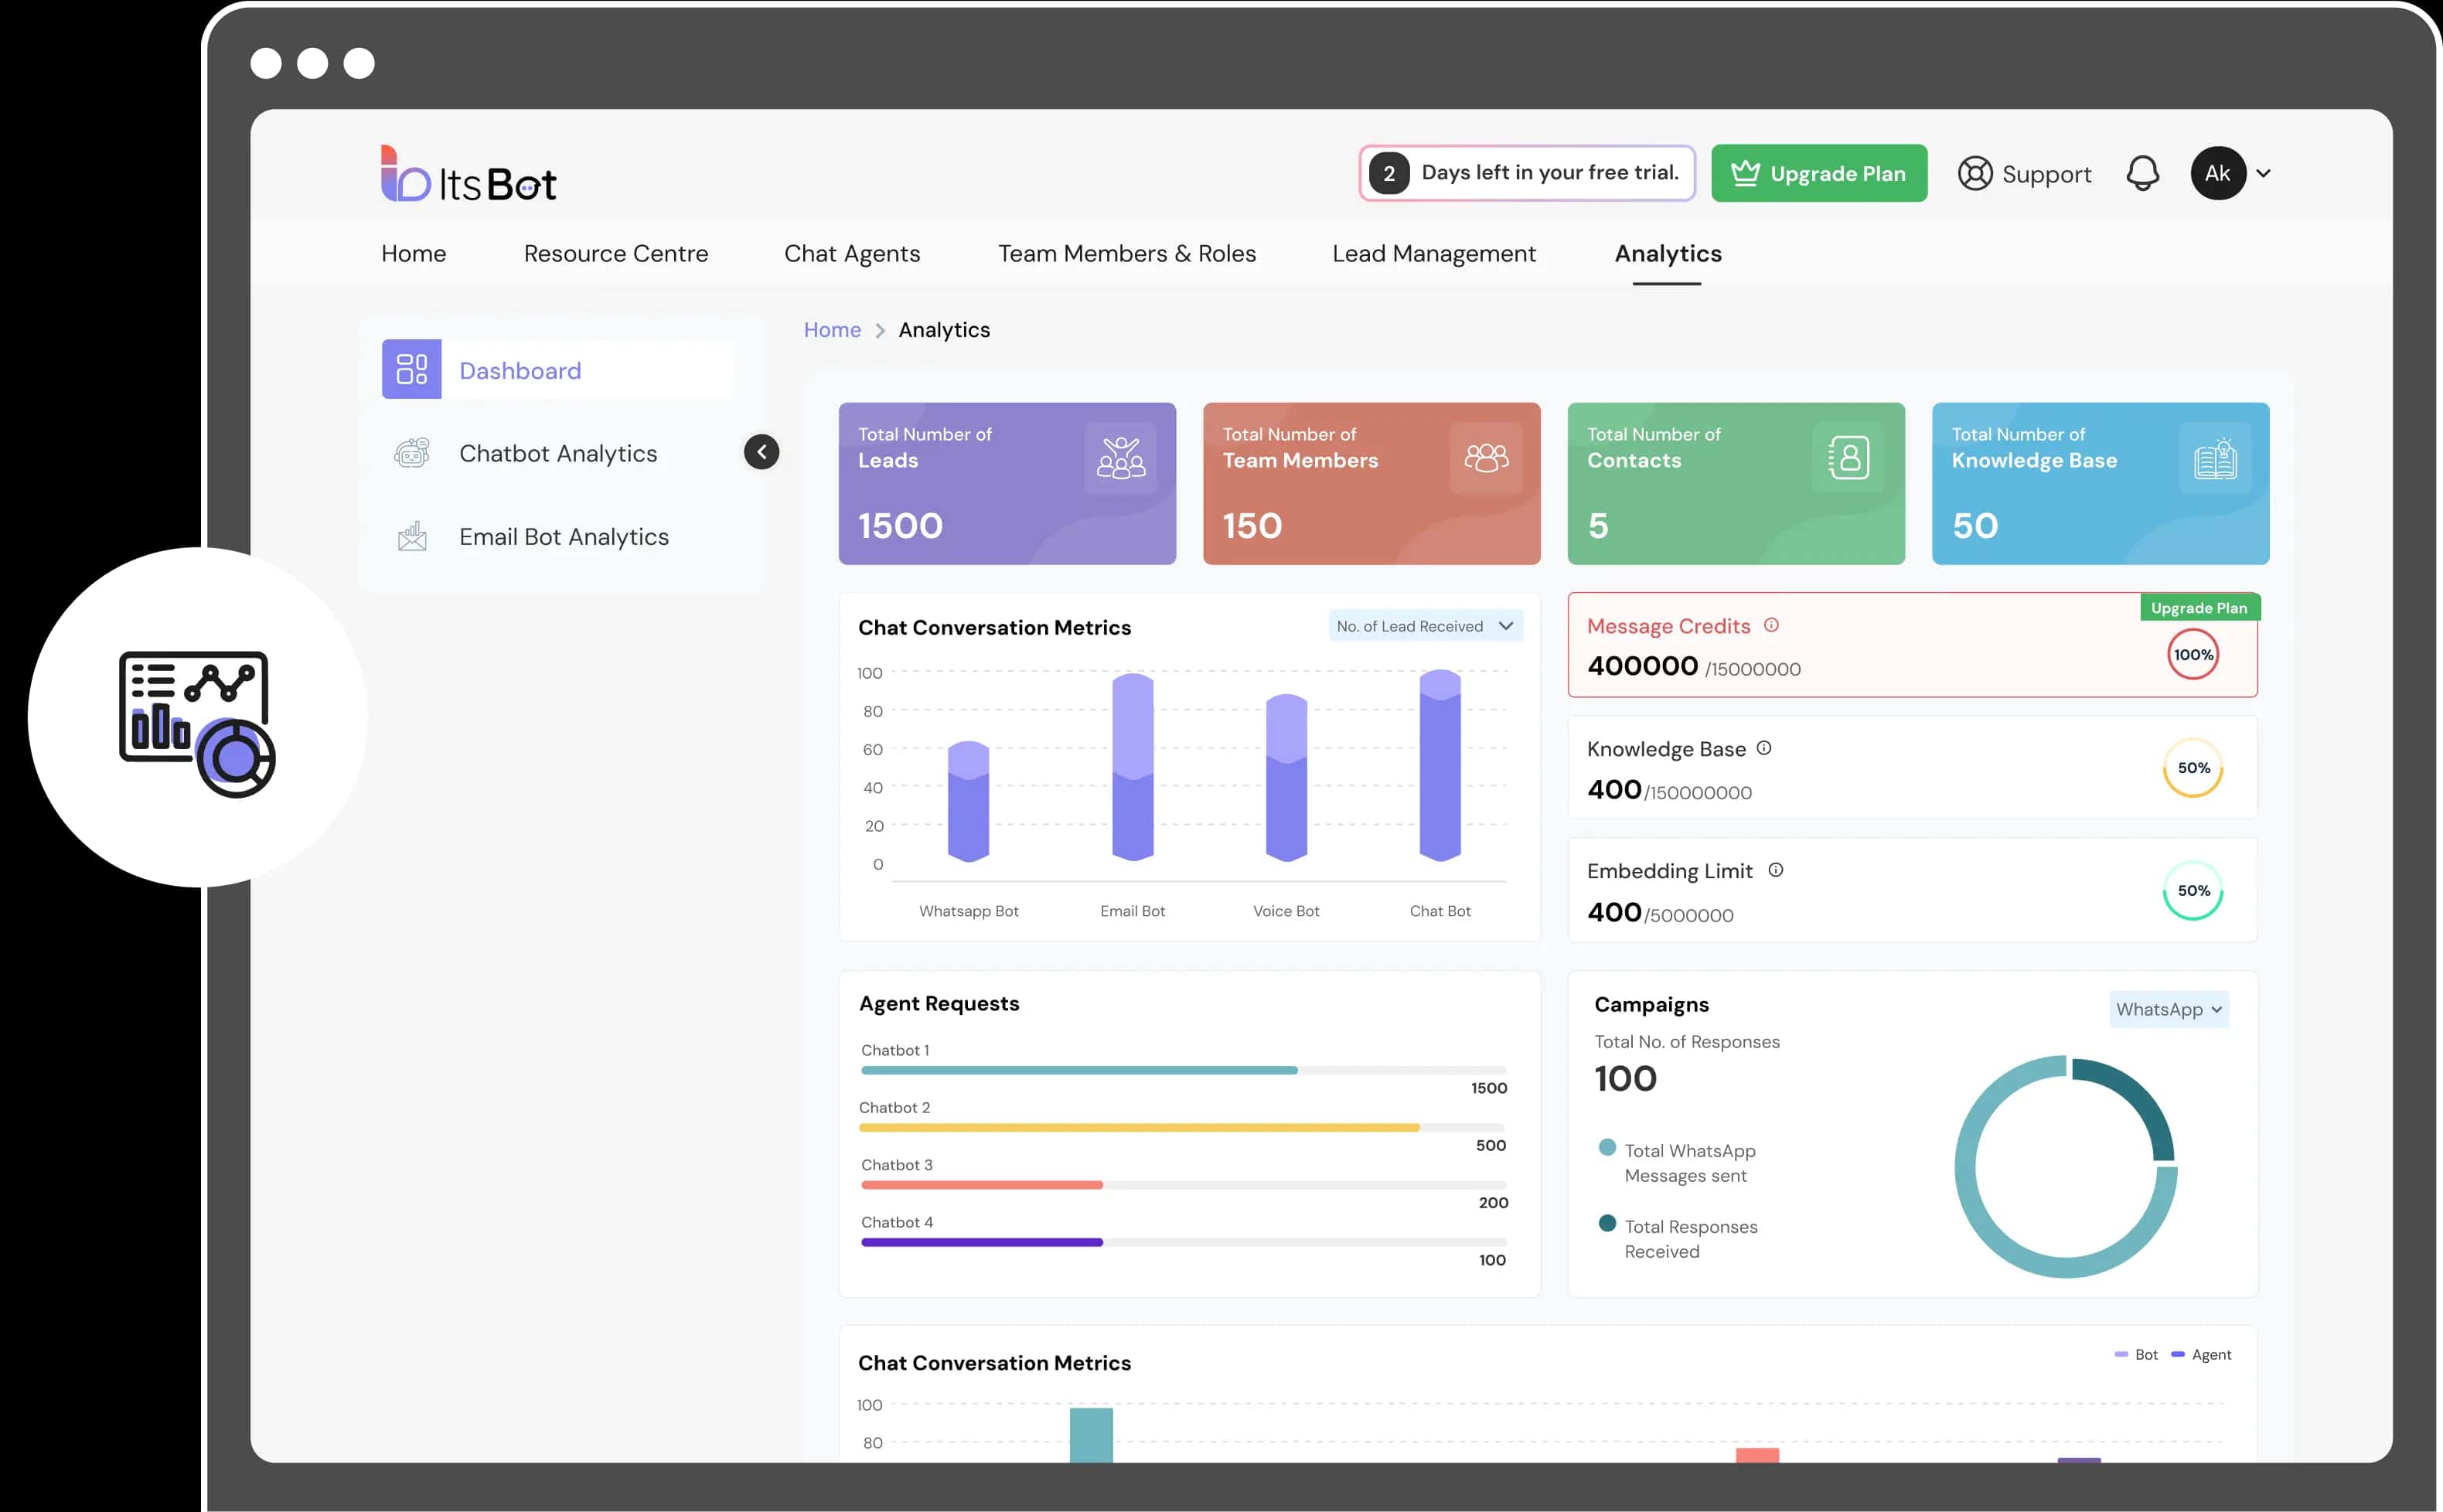Click the Embedding Limit info icon
The width and height of the screenshot is (2443, 1512).
click(x=1775, y=870)
